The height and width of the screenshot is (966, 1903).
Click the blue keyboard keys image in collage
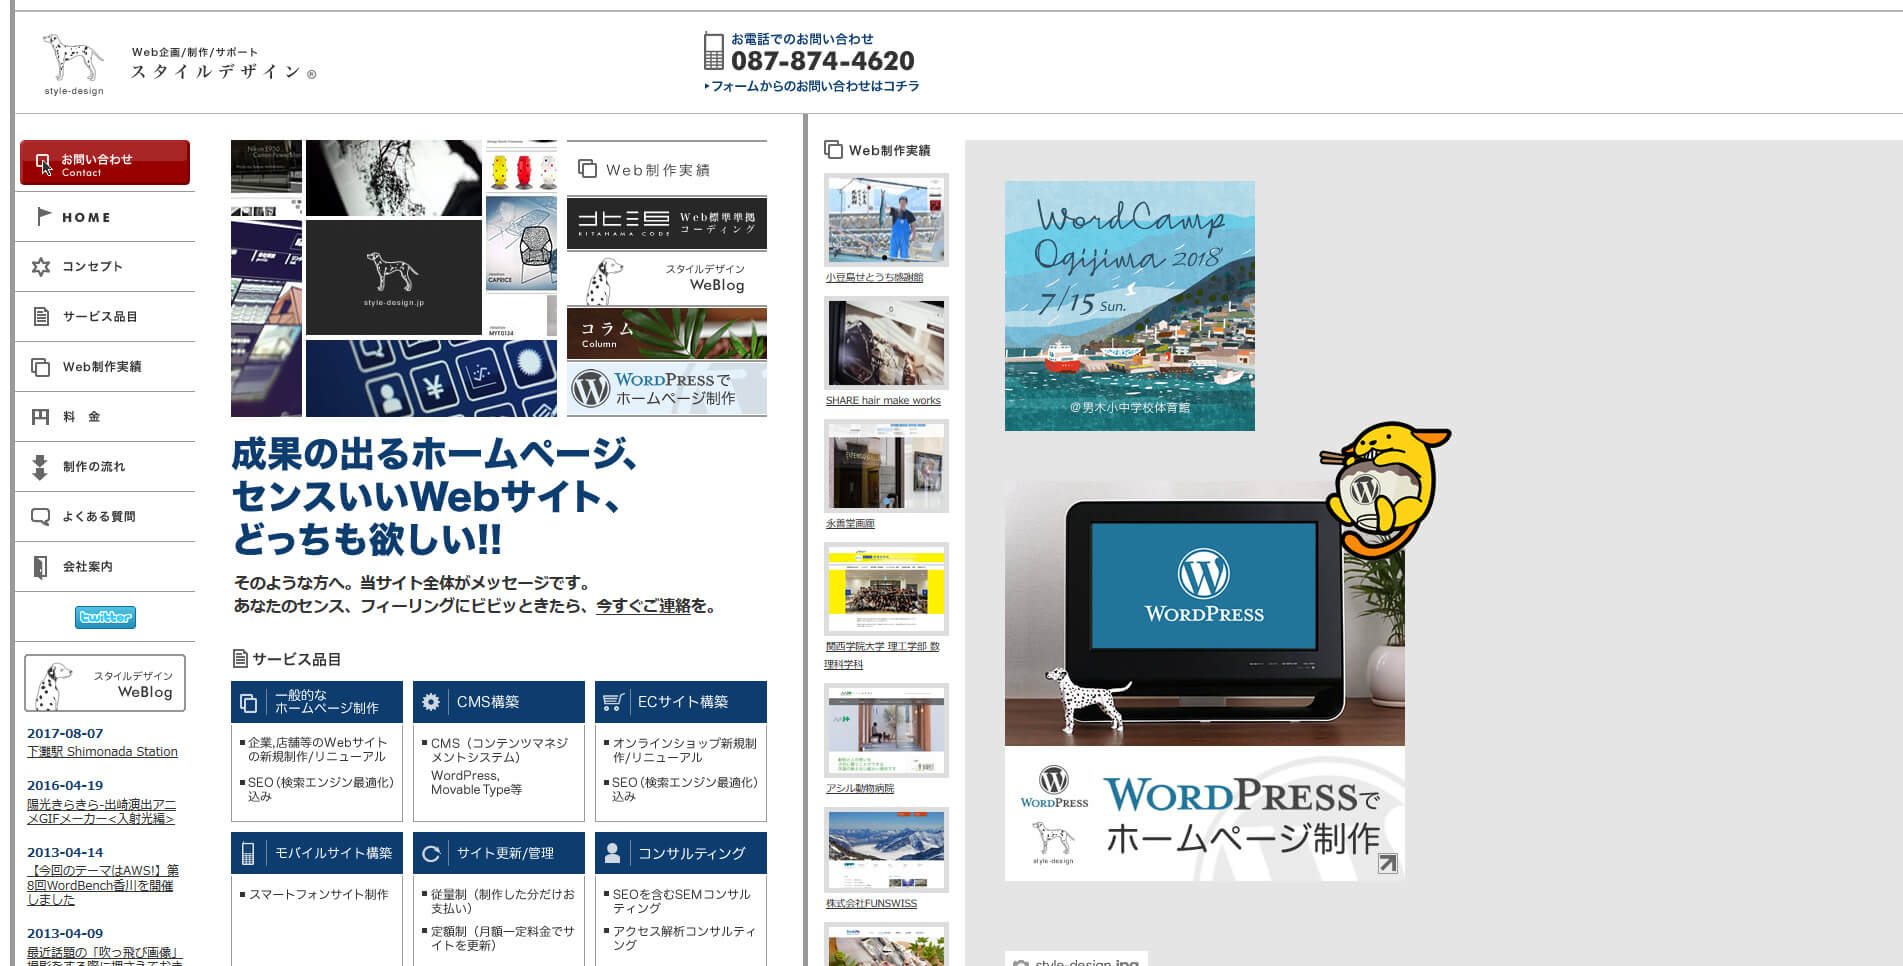coord(431,378)
